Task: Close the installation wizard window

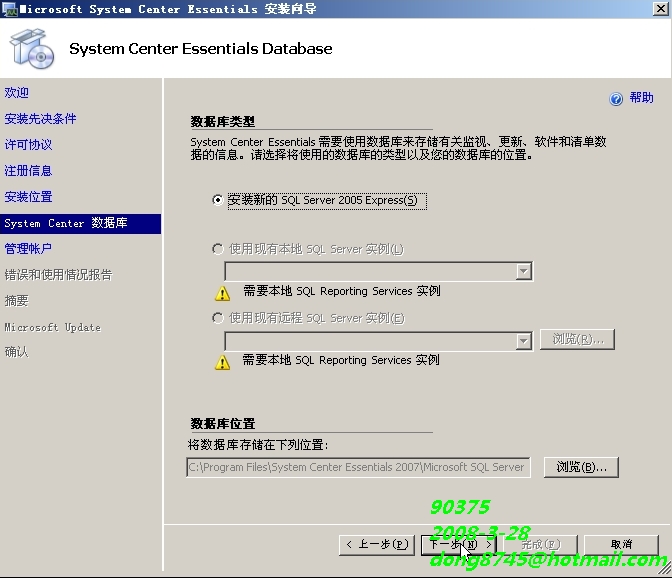Action: point(660,9)
